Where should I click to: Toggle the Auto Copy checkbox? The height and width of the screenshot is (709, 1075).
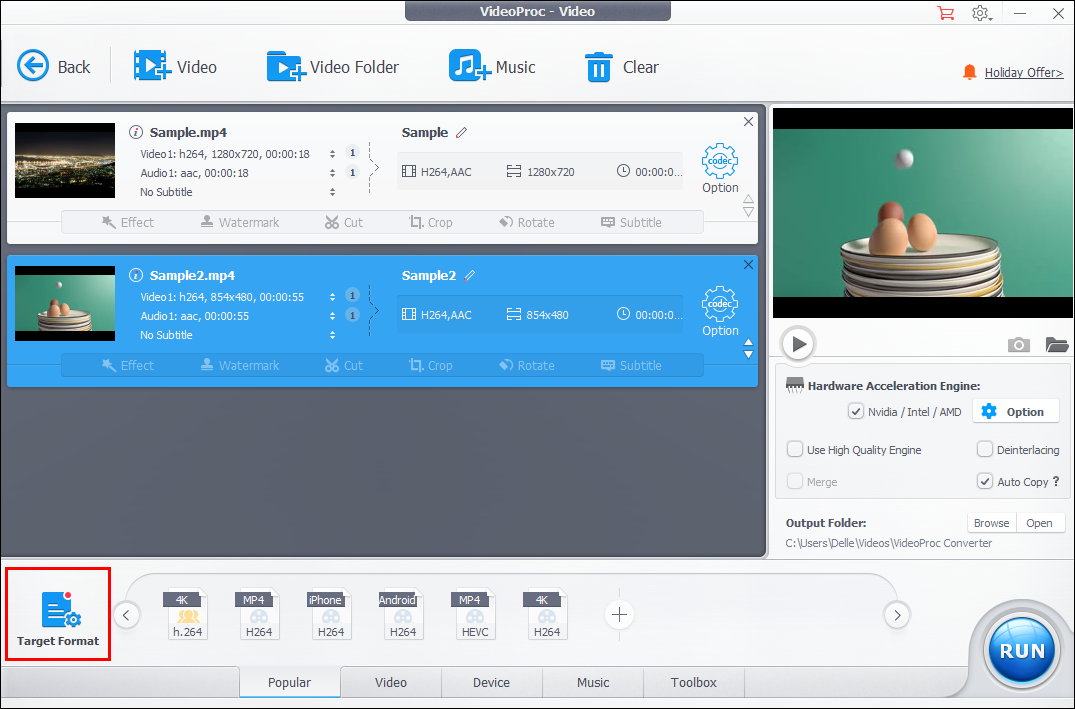point(985,481)
